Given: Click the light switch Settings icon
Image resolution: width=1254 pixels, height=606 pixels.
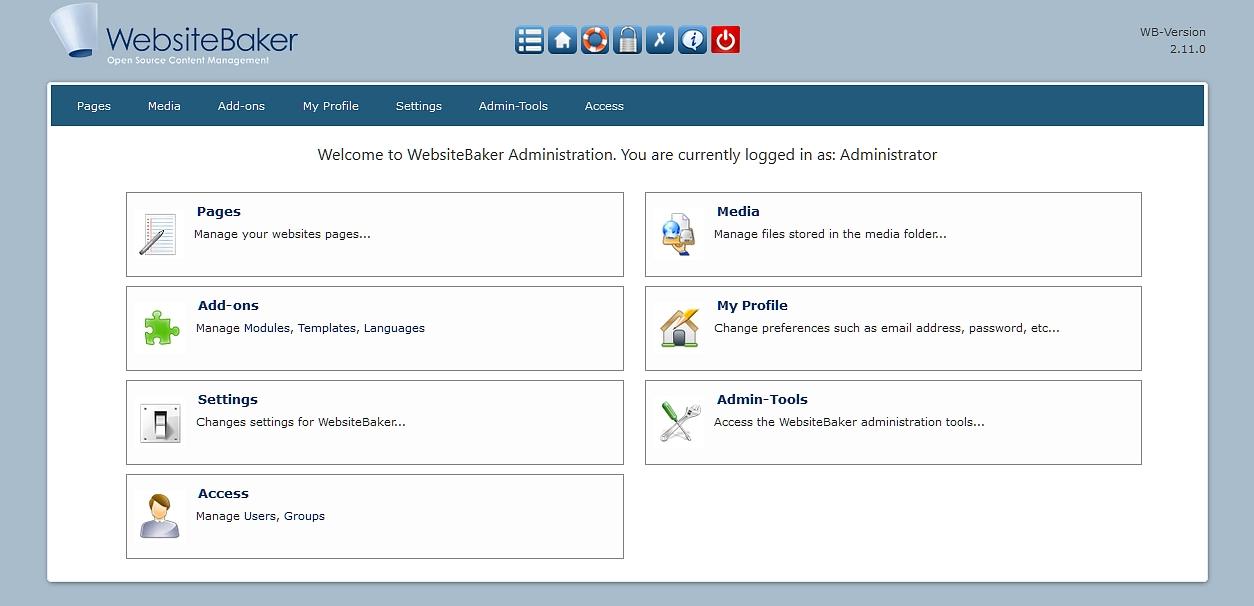Looking at the screenshot, I should tap(160, 423).
